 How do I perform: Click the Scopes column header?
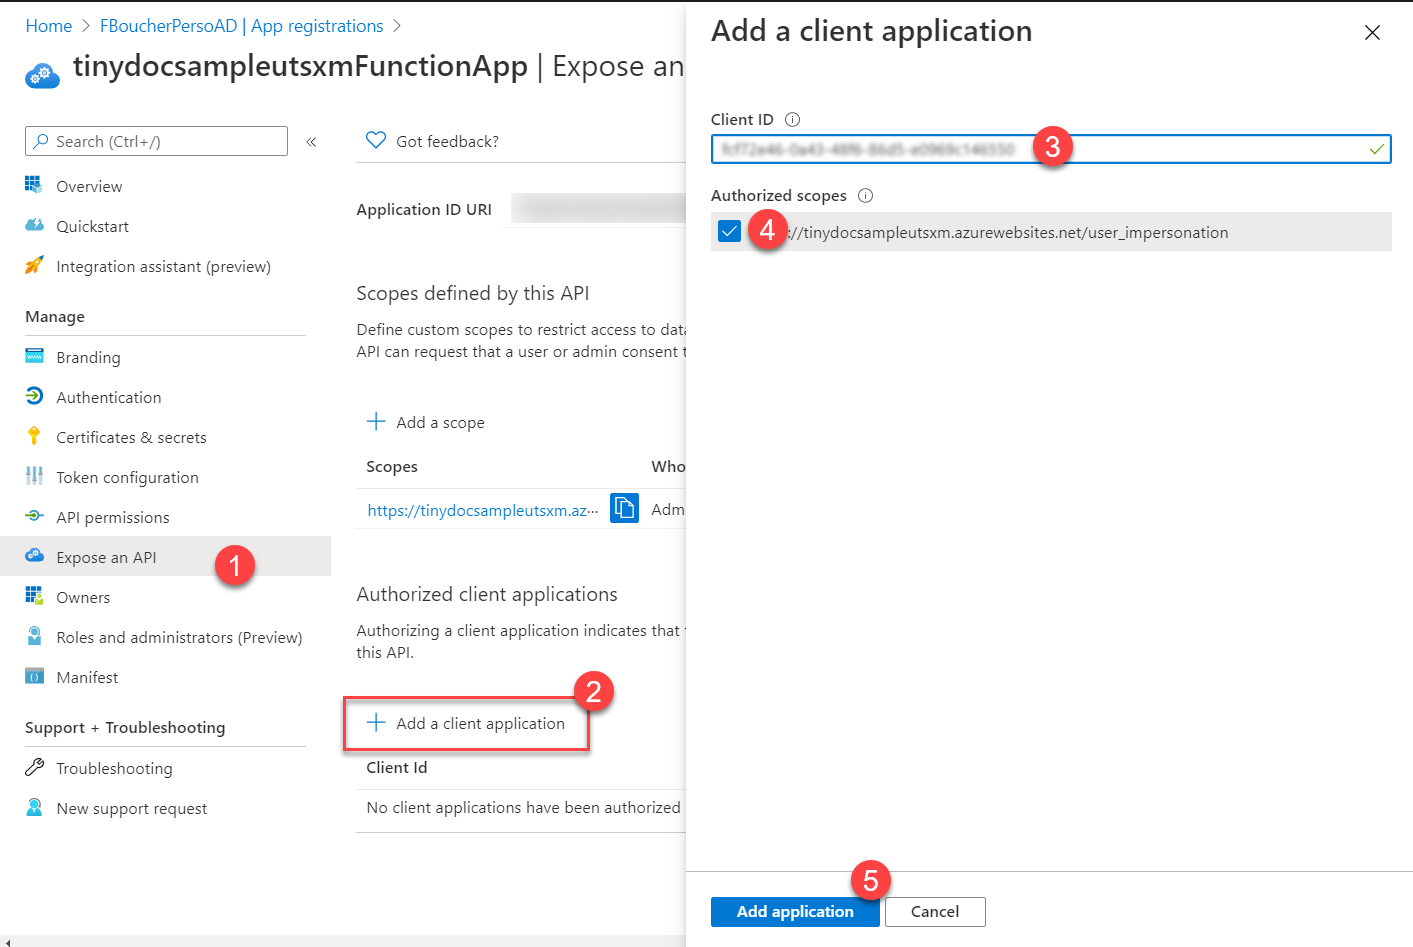(x=392, y=466)
